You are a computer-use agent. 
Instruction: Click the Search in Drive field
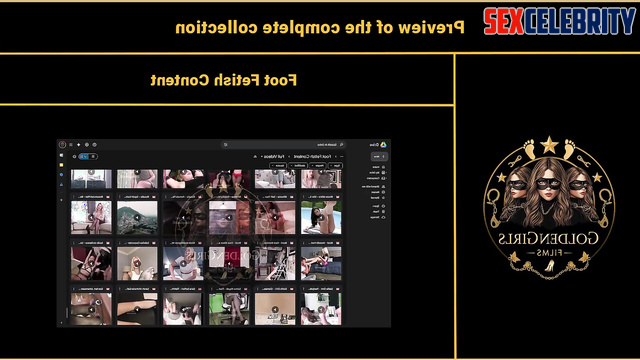click(x=284, y=144)
